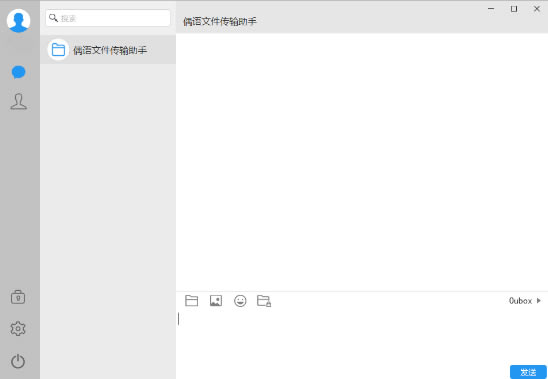Minimize the chat window

pyautogui.click(x=491, y=9)
